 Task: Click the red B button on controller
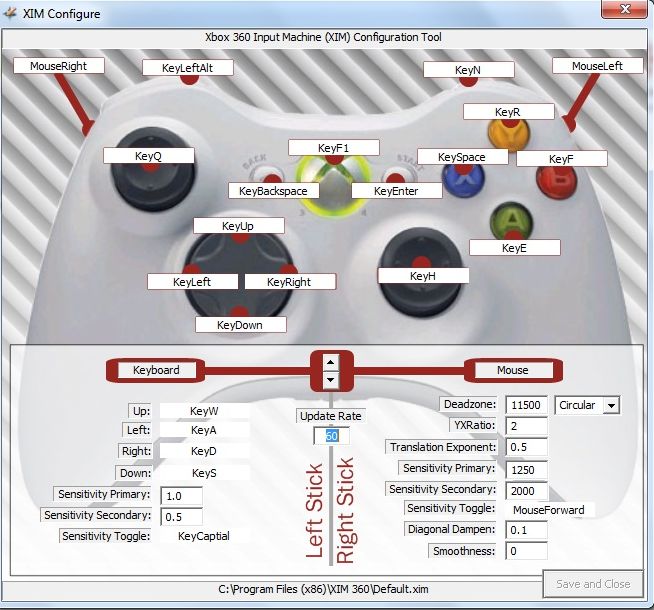557,181
